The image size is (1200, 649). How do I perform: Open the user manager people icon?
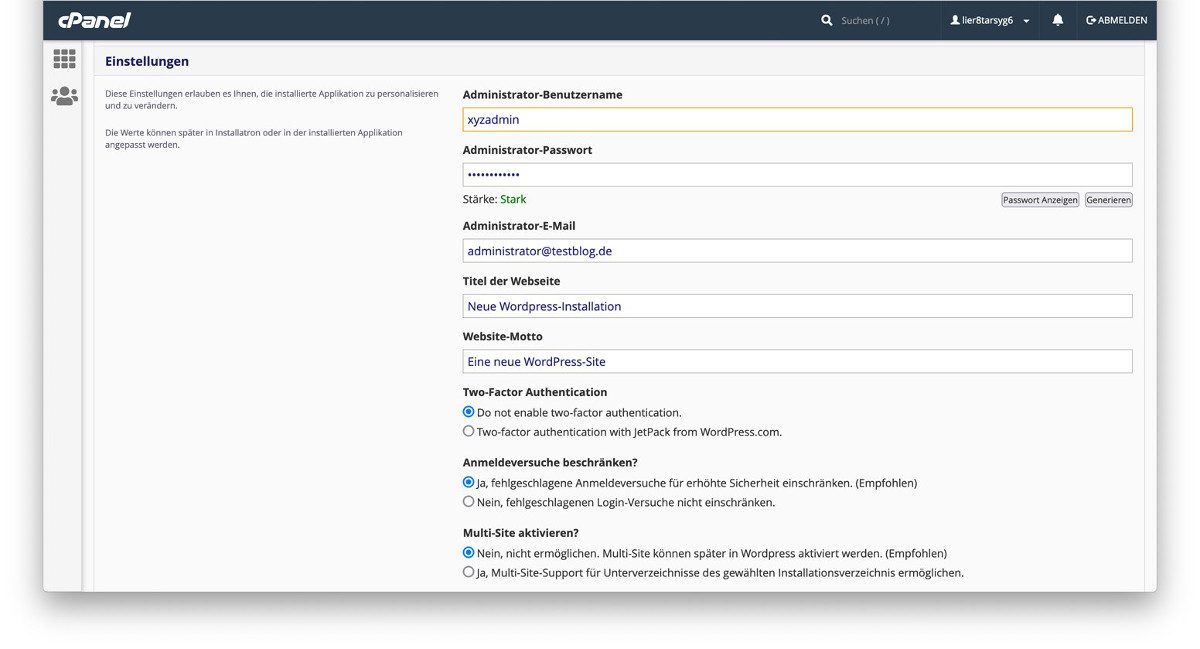pos(64,96)
